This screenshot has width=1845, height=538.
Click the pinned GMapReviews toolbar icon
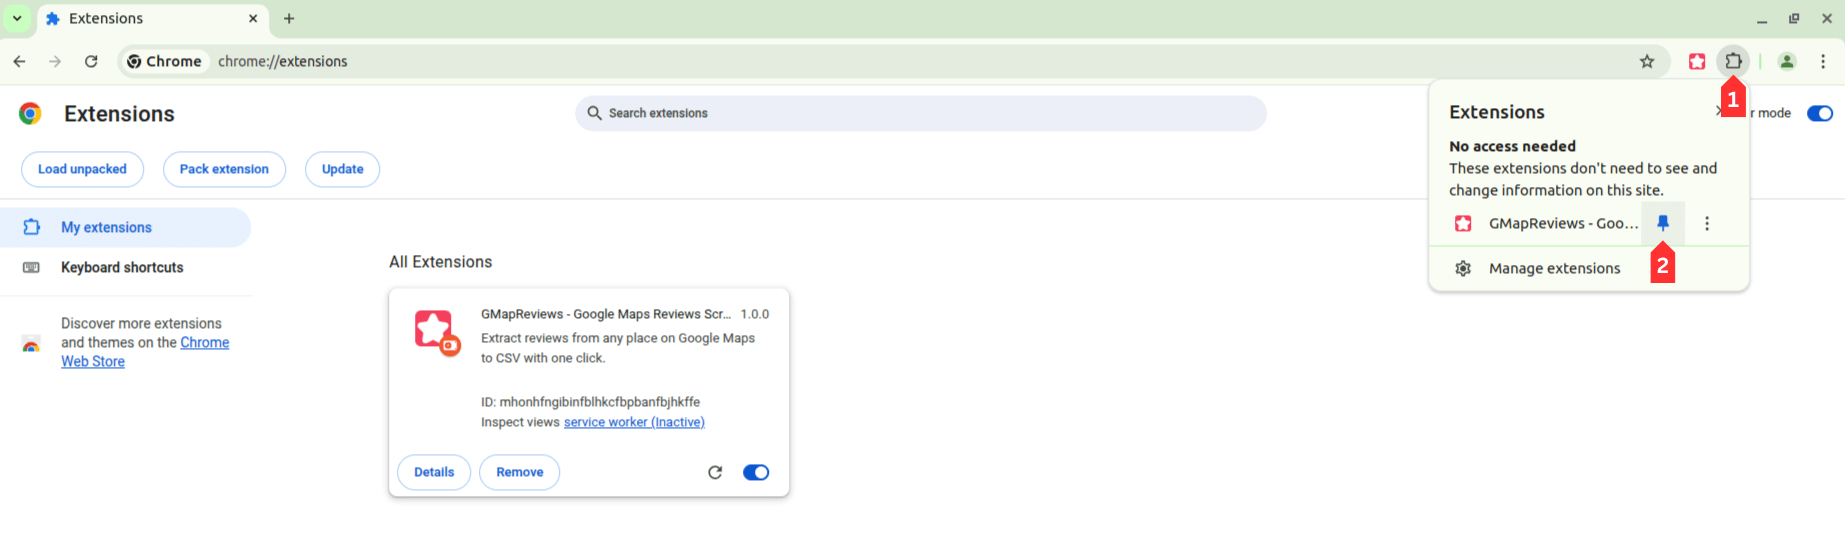[x=1697, y=61]
